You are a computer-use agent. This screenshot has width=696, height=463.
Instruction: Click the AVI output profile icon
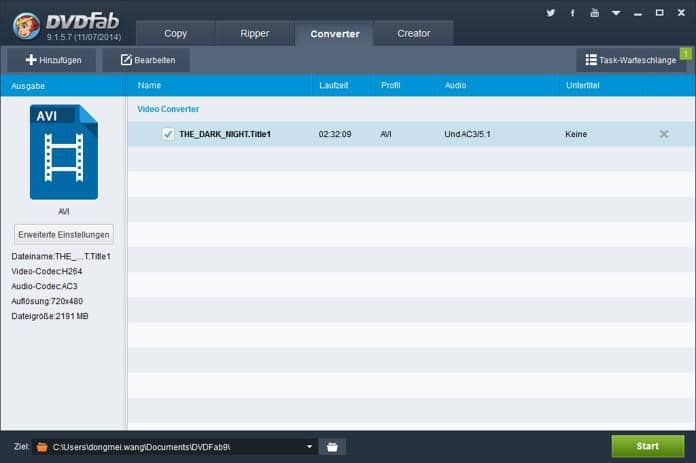(x=64, y=152)
